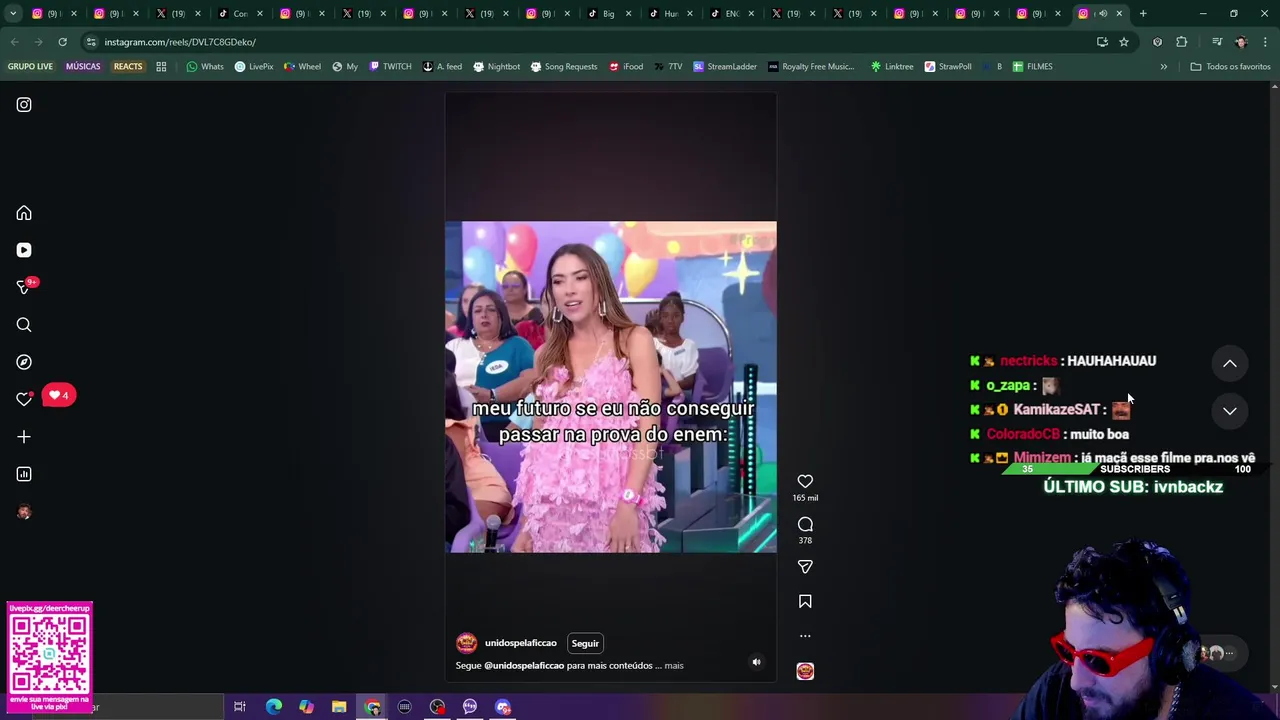Go to Home feed in sidebar
Screen dimensions: 1280x720
(24, 213)
